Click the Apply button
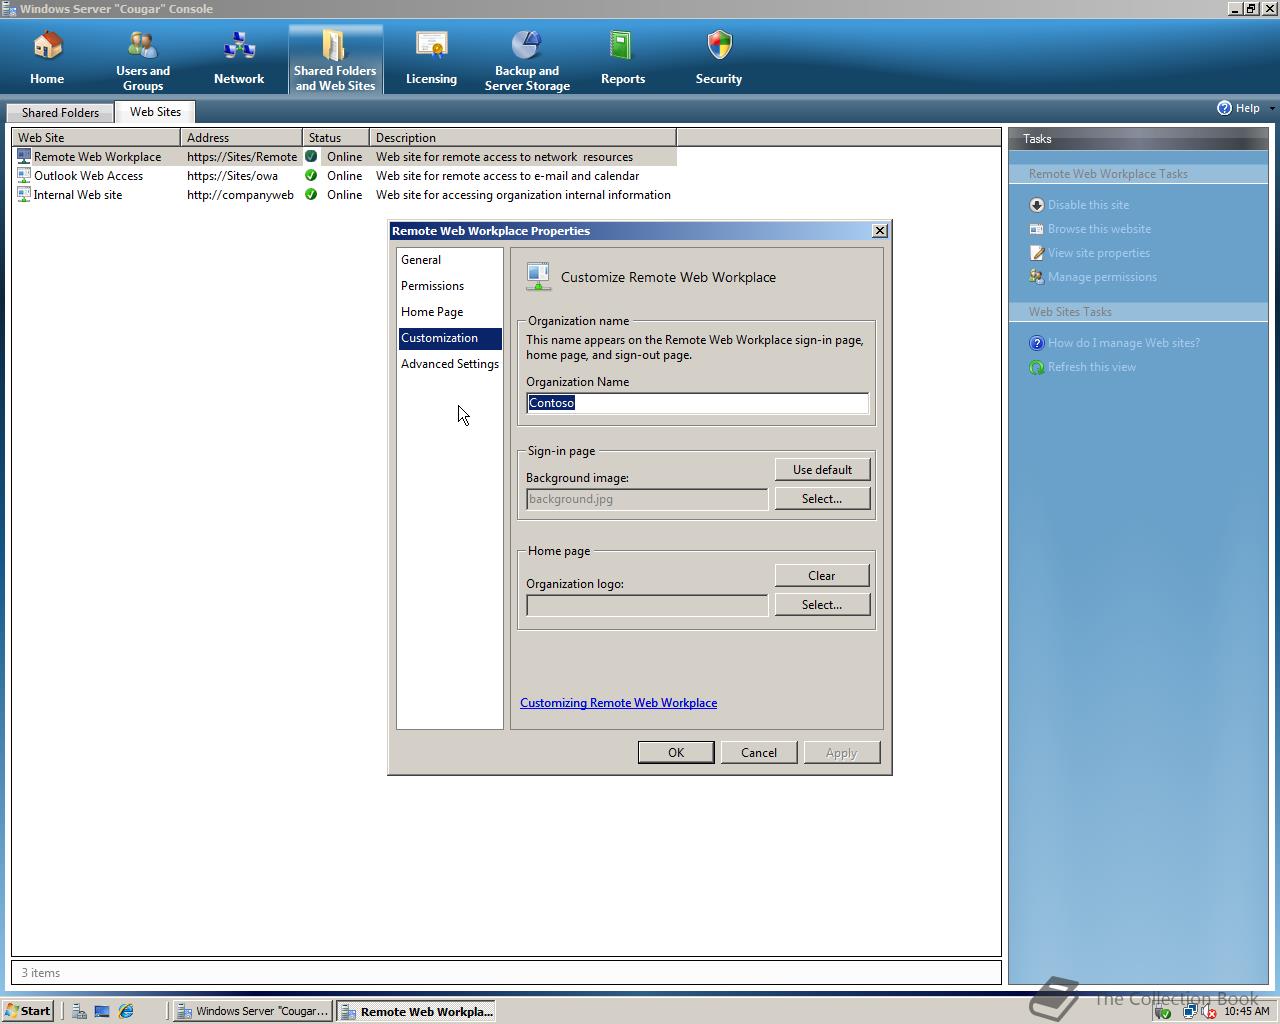The image size is (1280, 1024). 842,752
